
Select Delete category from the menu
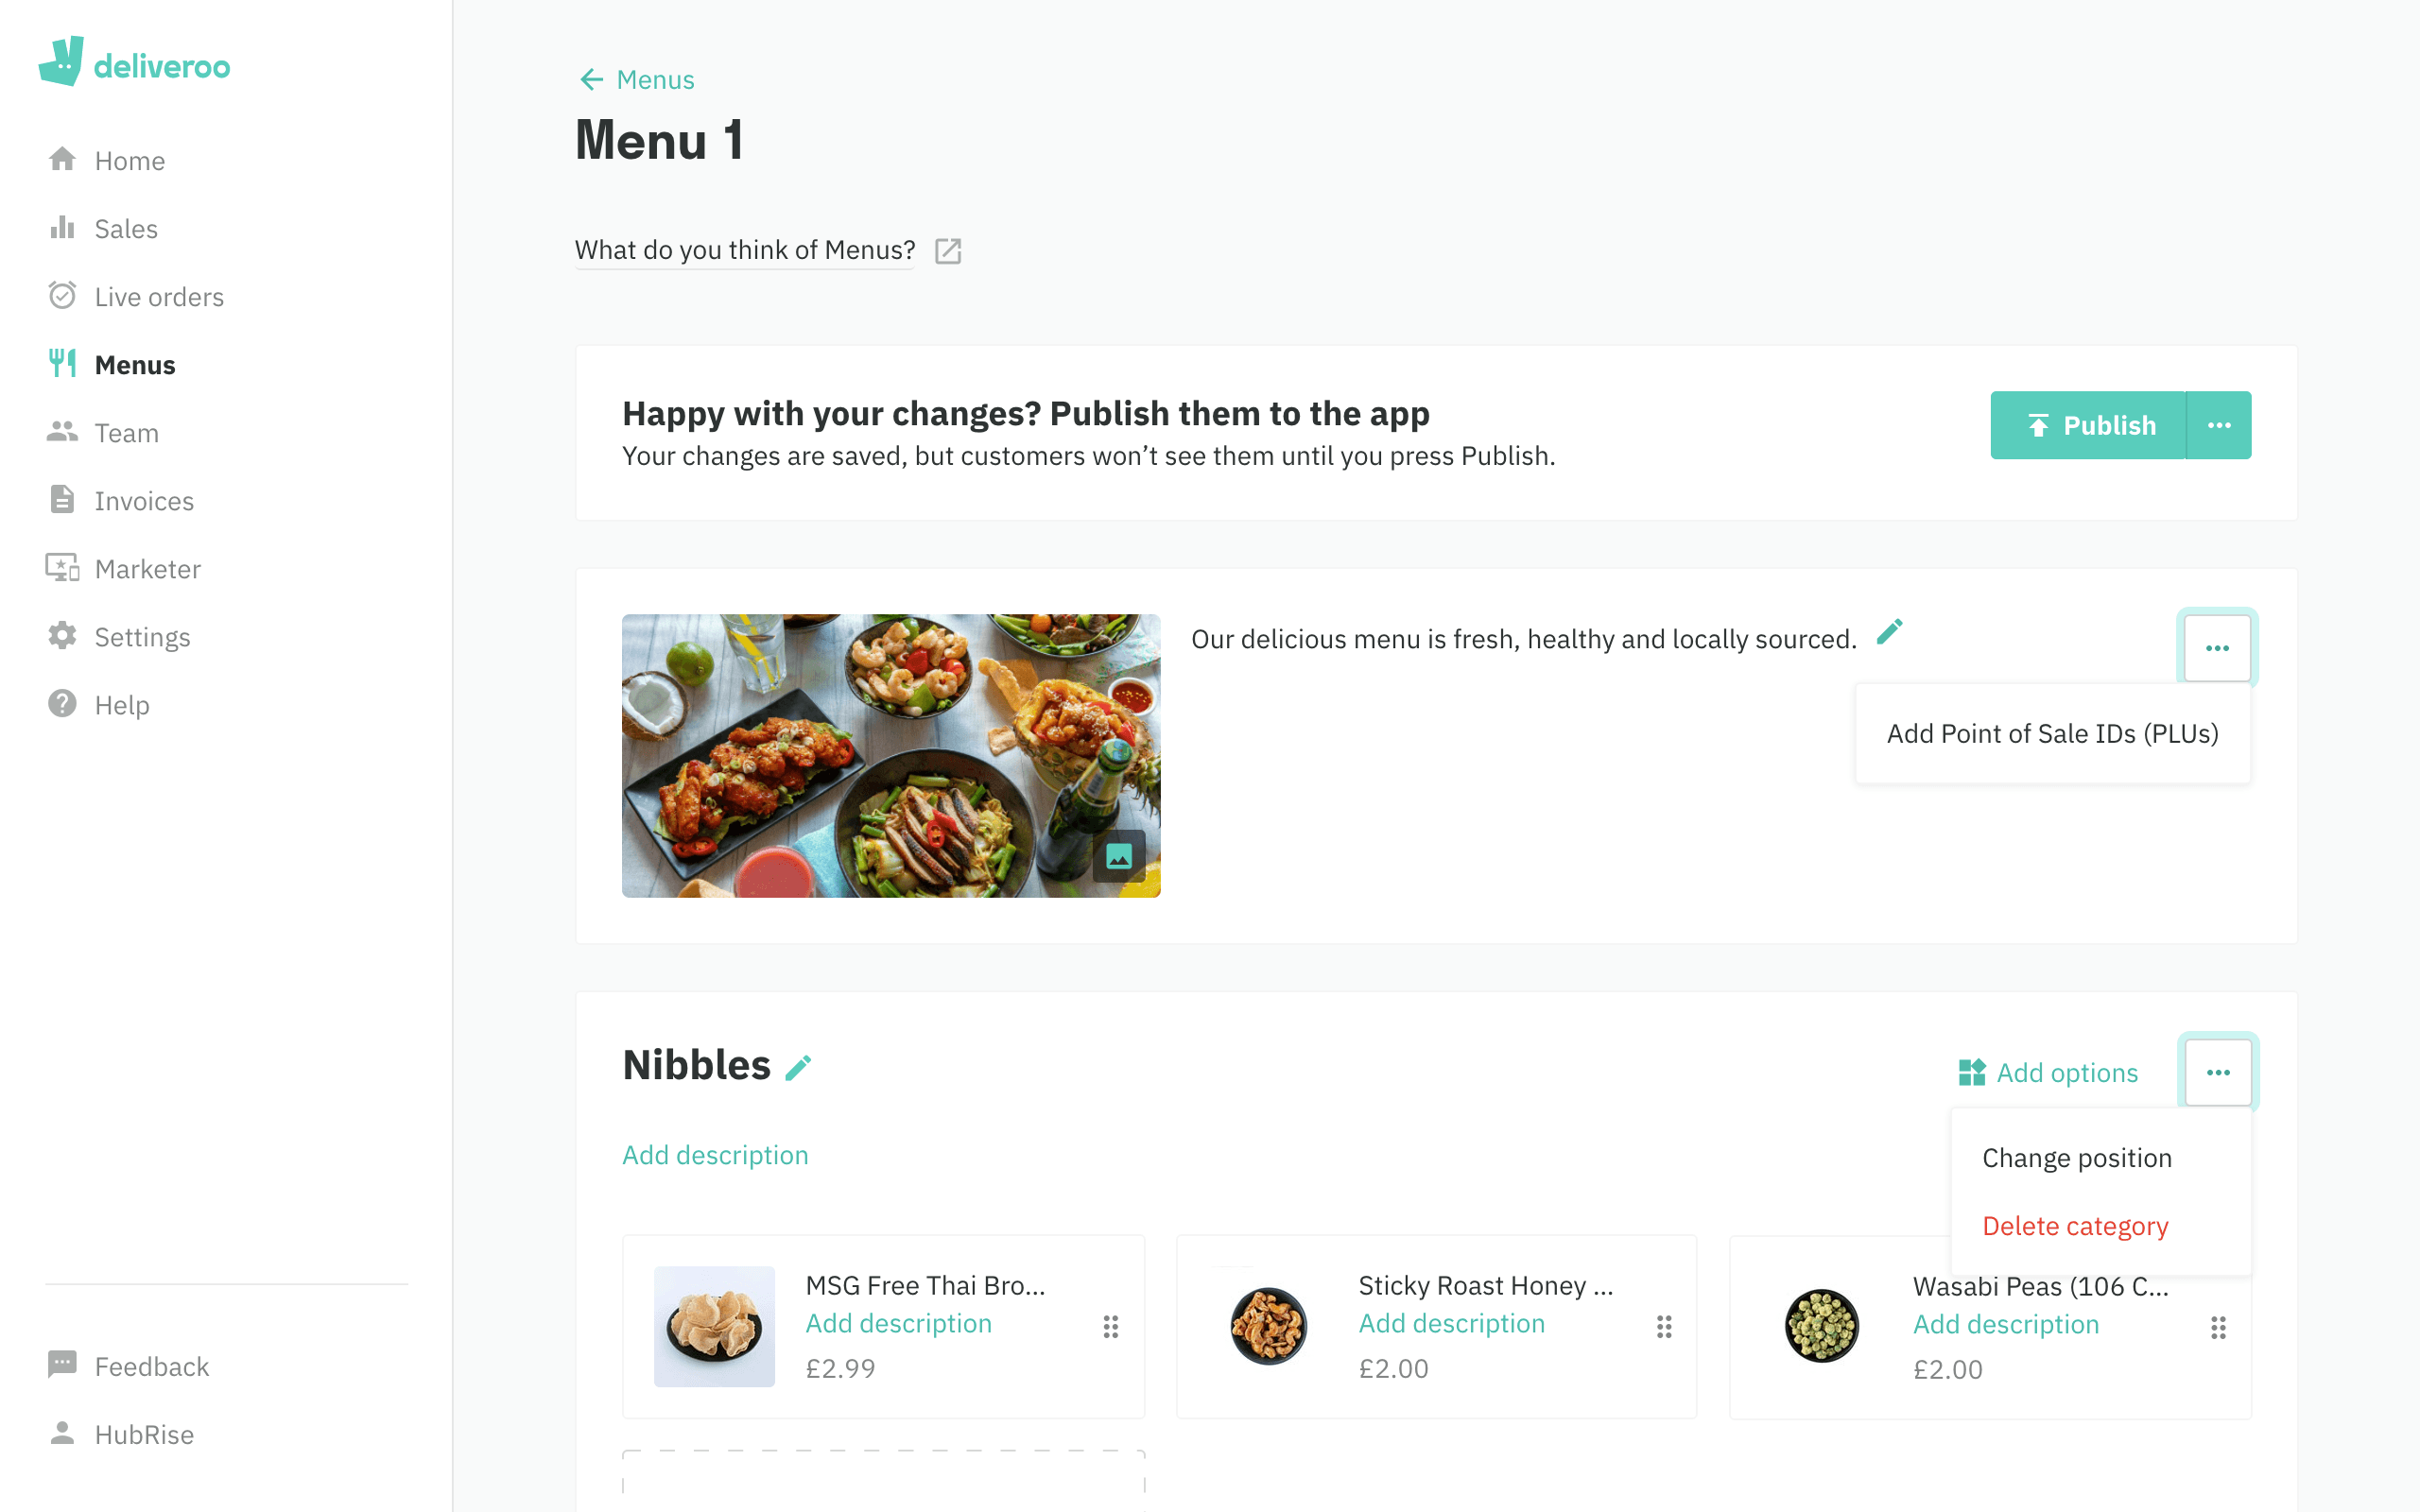pos(2075,1225)
